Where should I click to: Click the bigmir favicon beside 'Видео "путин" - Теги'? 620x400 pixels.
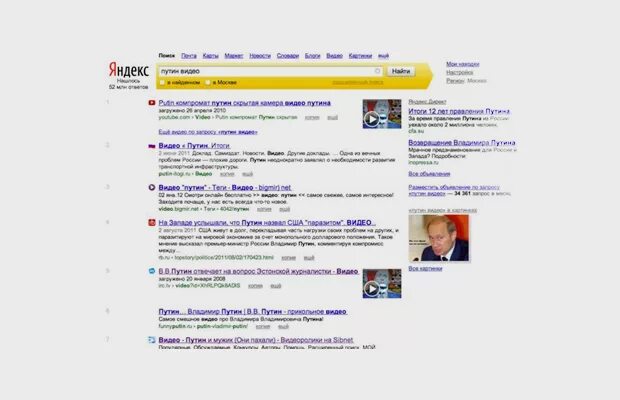click(x=152, y=187)
